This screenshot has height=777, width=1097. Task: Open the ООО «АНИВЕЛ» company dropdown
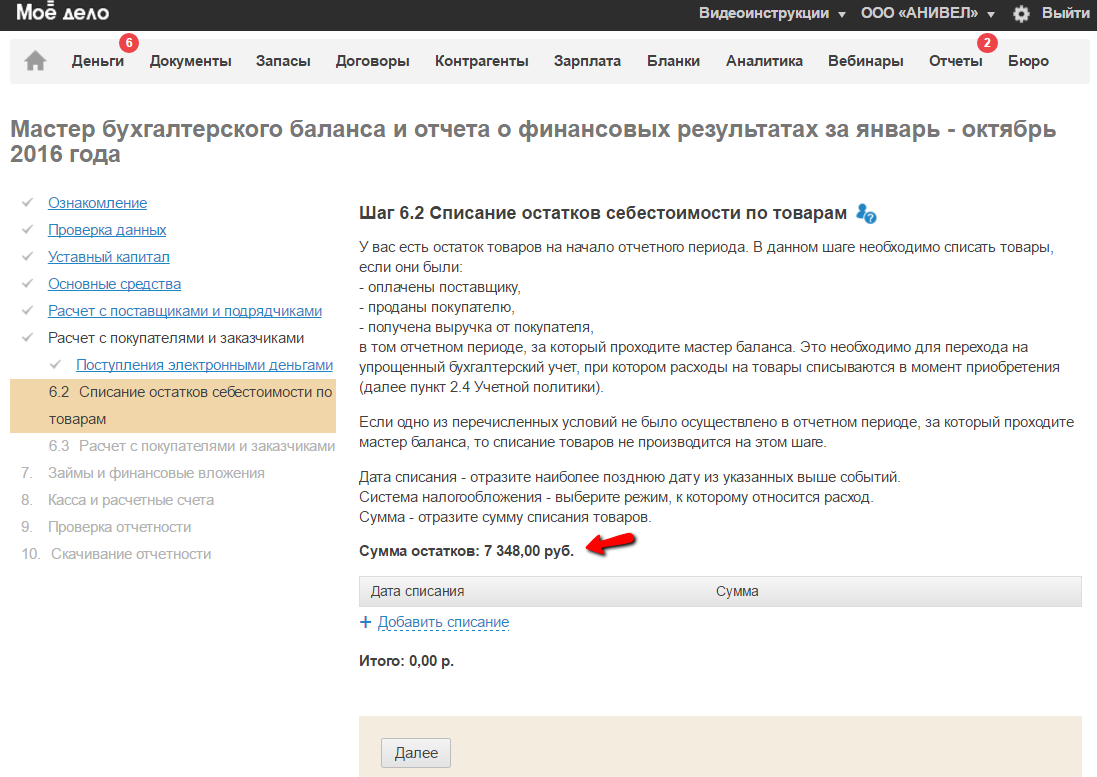928,14
